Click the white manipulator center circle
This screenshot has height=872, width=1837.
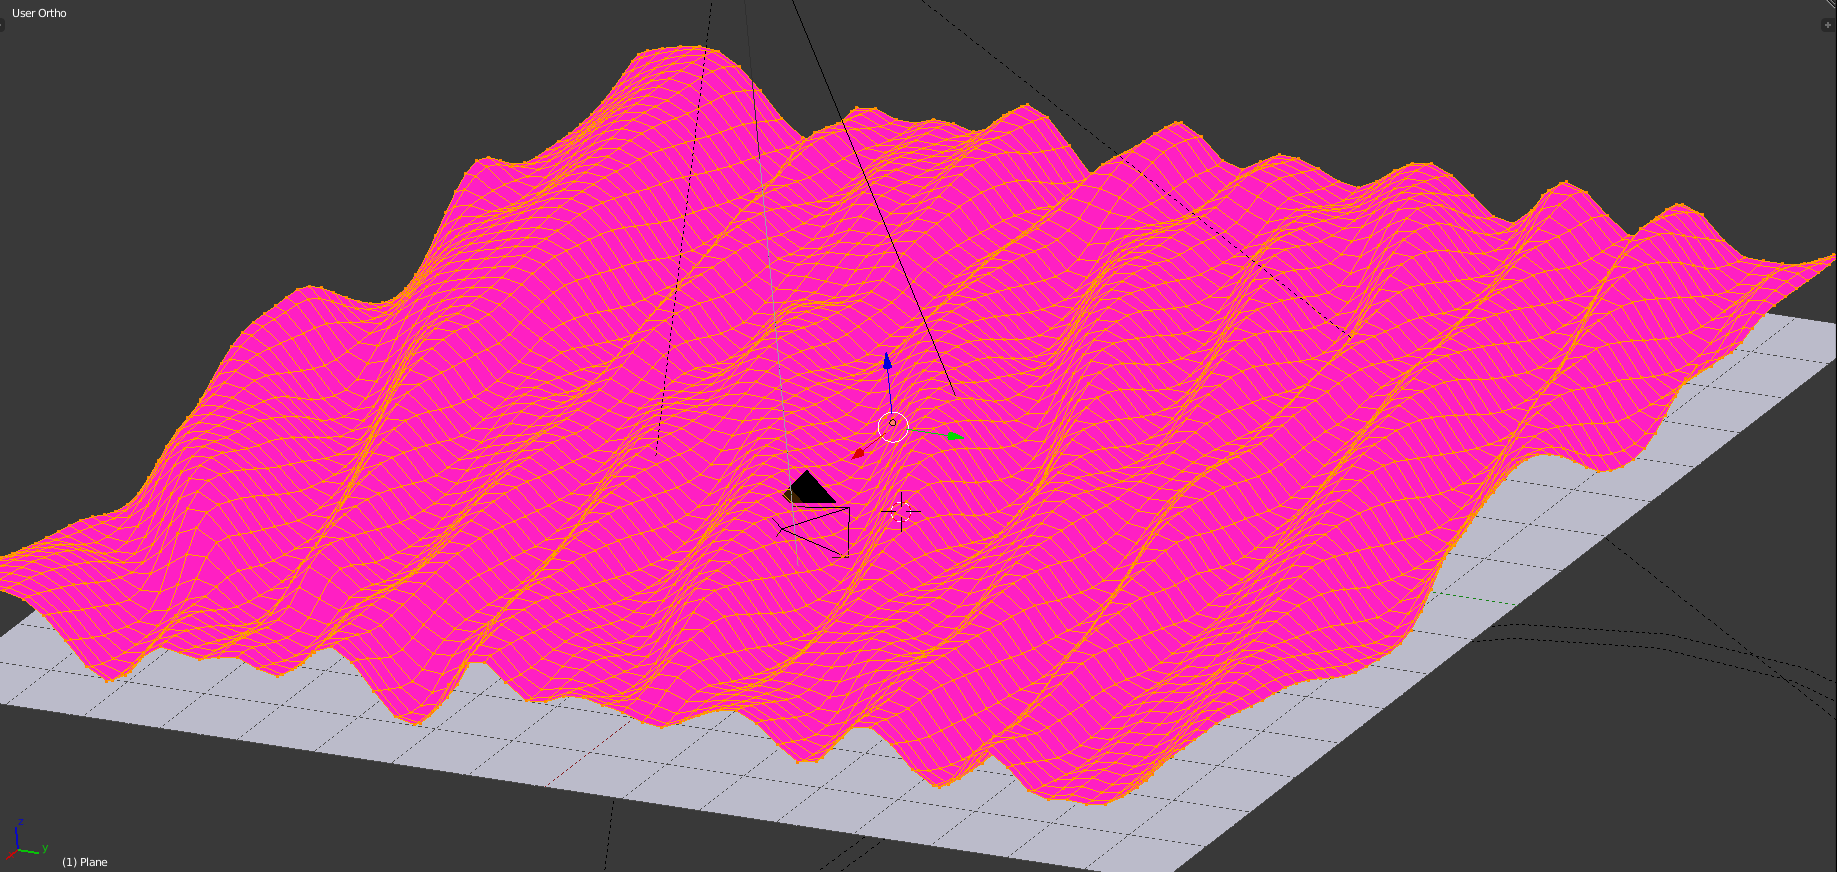point(893,427)
